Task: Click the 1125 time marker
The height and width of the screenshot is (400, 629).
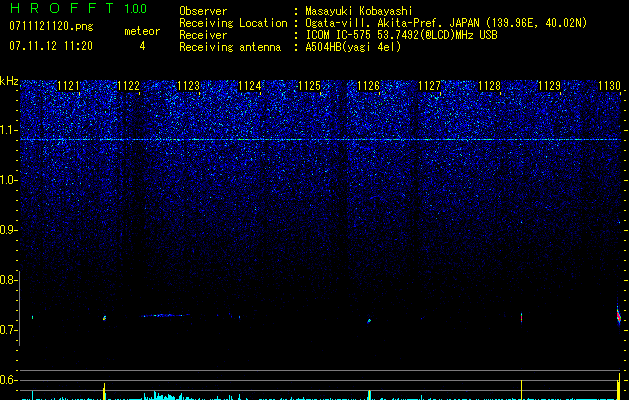Action: (310, 86)
